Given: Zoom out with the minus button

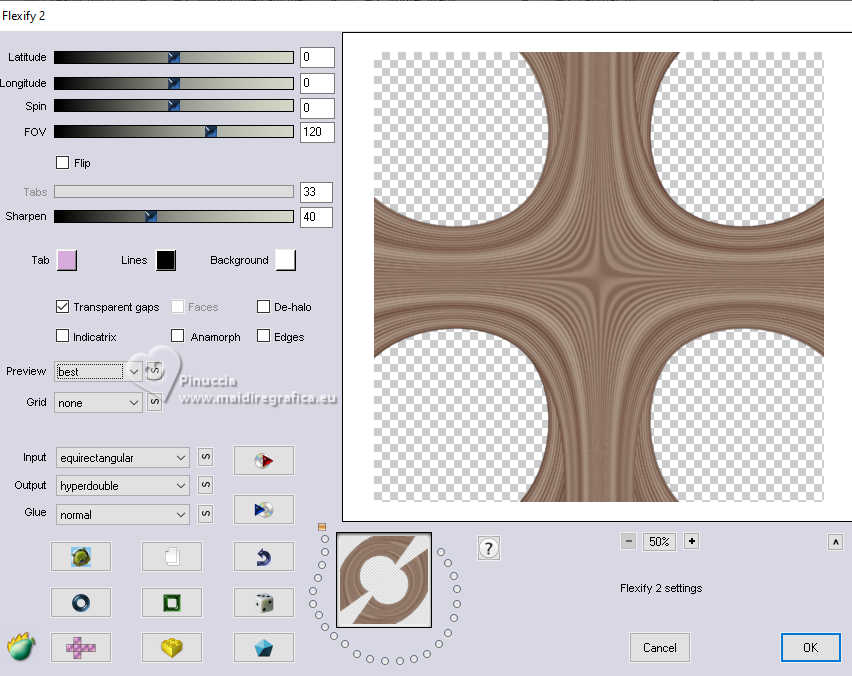Looking at the screenshot, I should [629, 541].
